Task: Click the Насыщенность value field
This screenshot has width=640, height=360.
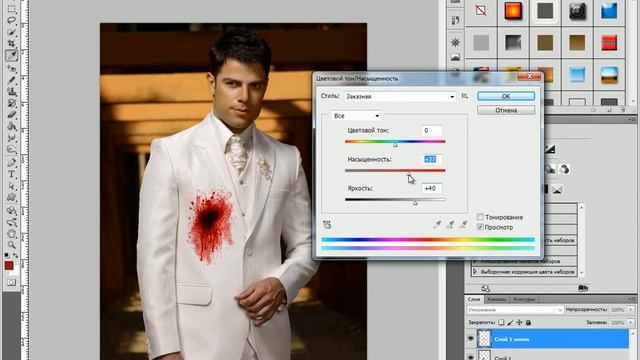Action: [x=432, y=160]
